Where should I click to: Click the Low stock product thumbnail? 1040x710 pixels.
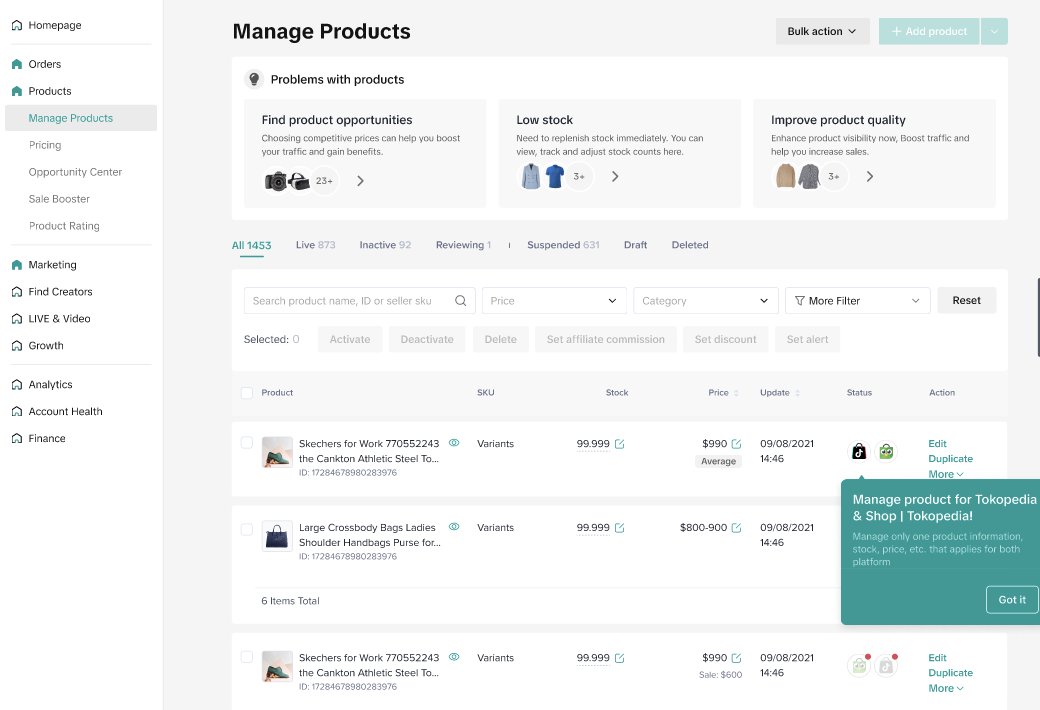(531, 177)
